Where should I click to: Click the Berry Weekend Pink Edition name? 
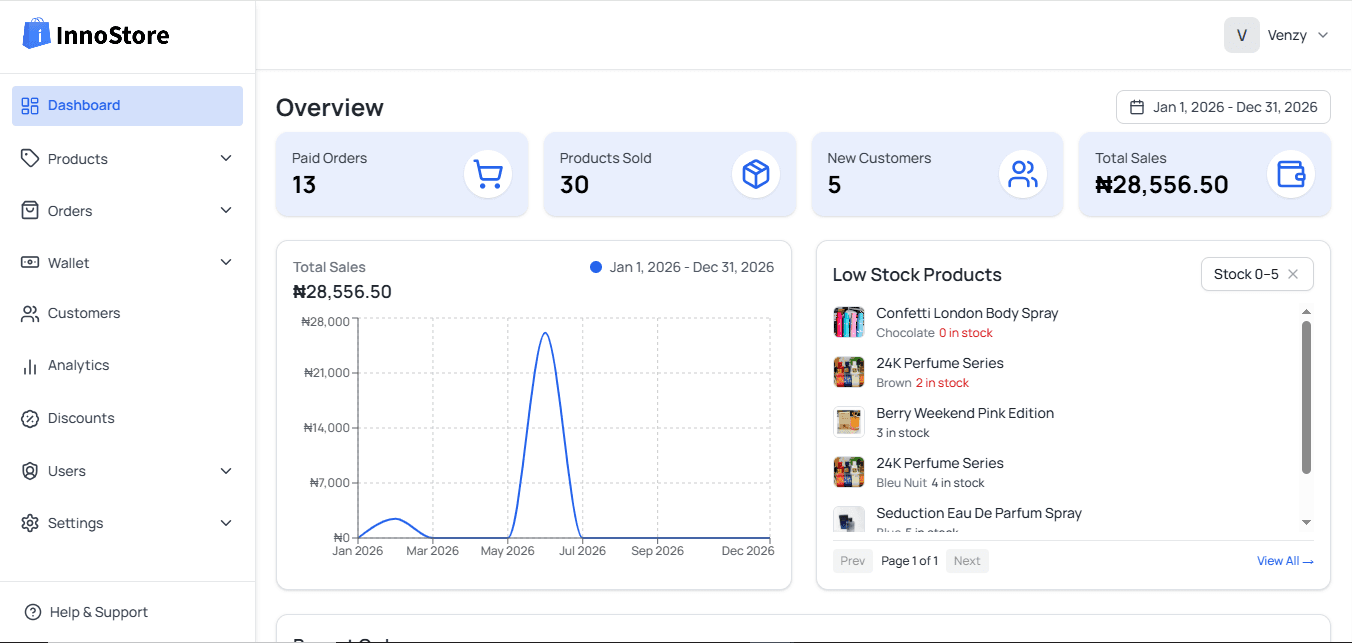965,413
